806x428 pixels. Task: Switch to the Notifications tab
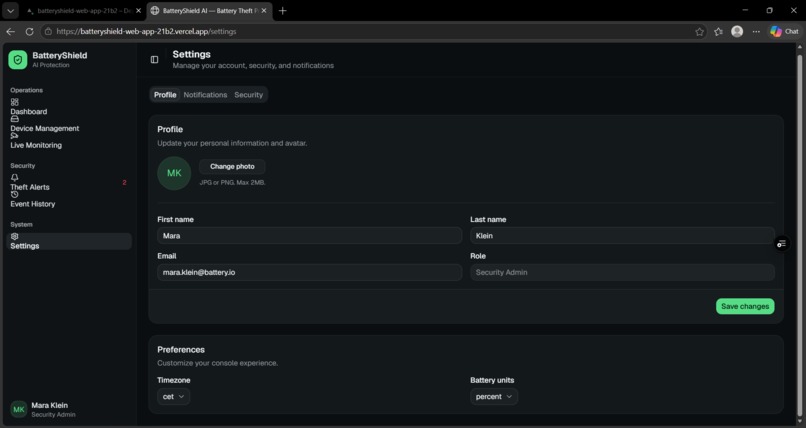(205, 95)
